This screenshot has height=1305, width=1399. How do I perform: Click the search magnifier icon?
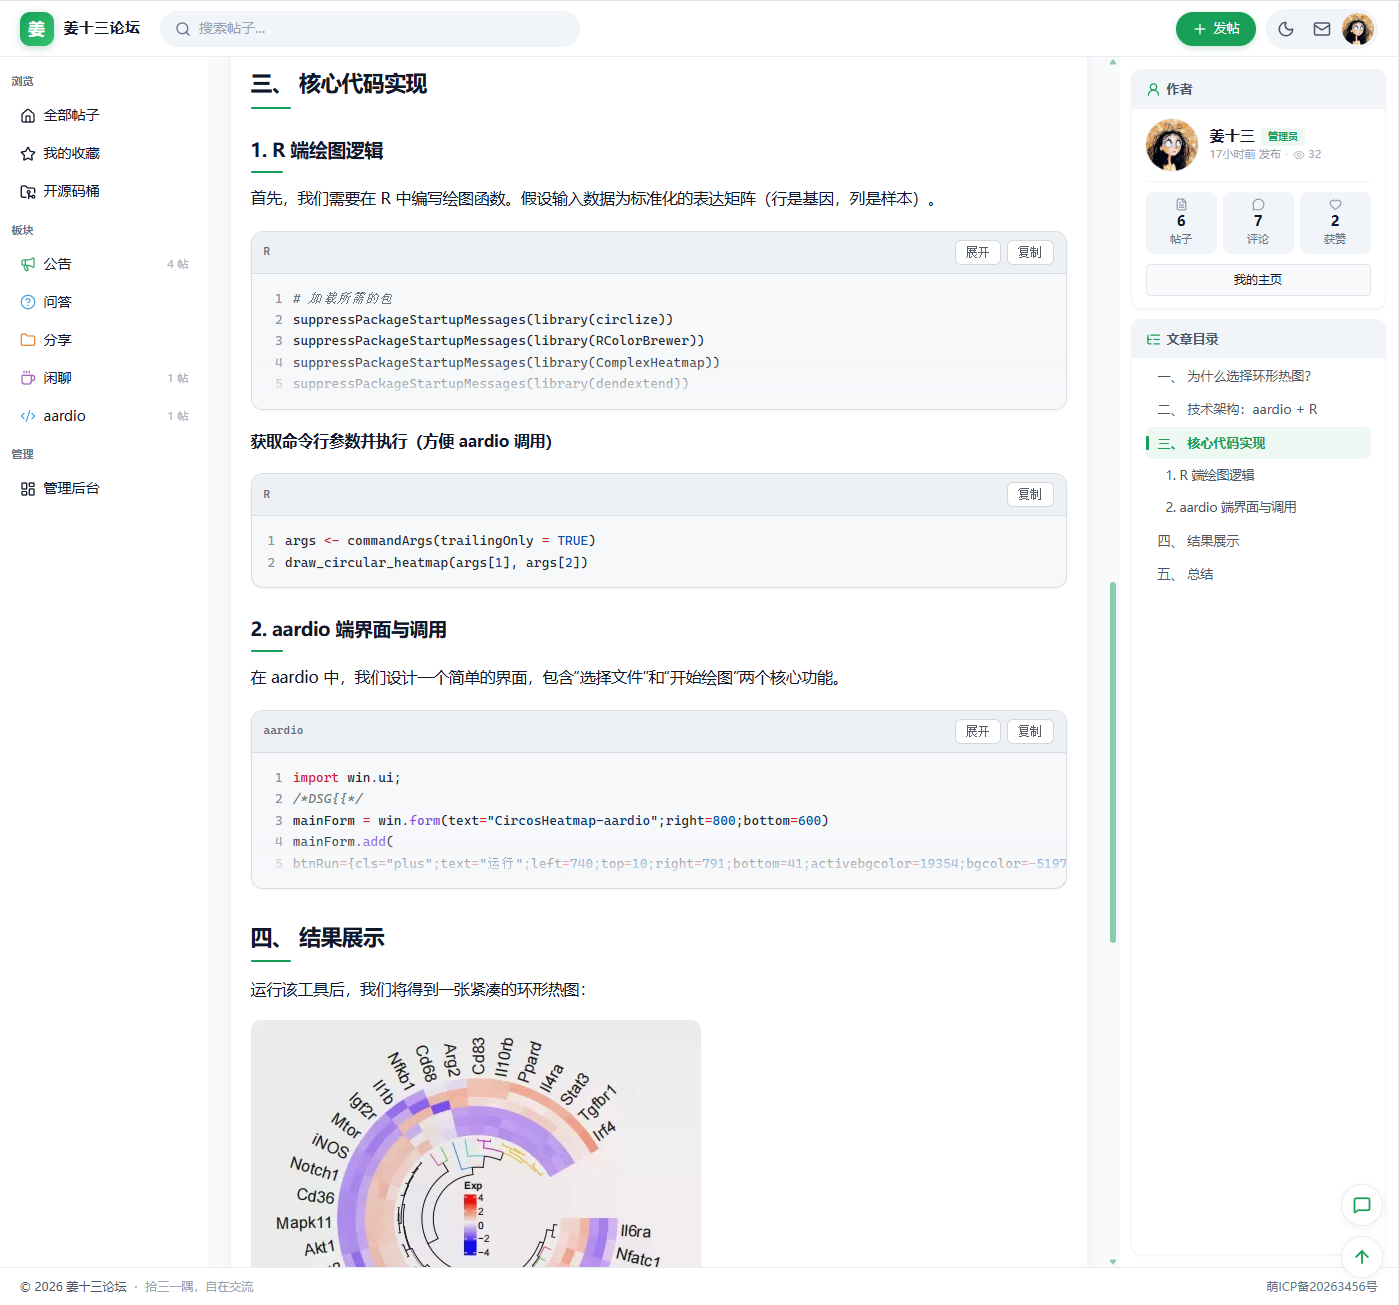click(x=183, y=29)
